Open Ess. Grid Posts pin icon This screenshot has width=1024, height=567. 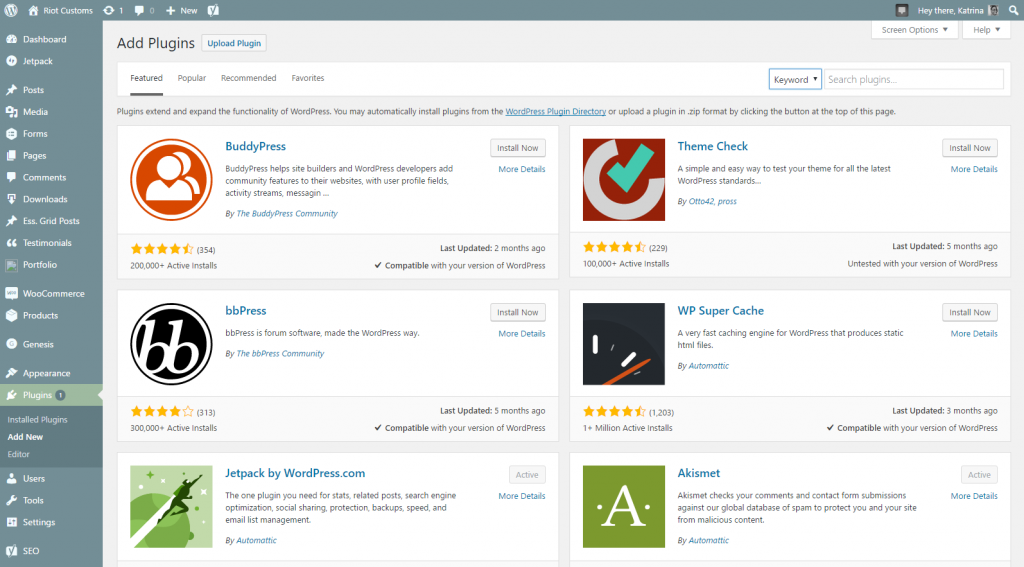coord(12,221)
